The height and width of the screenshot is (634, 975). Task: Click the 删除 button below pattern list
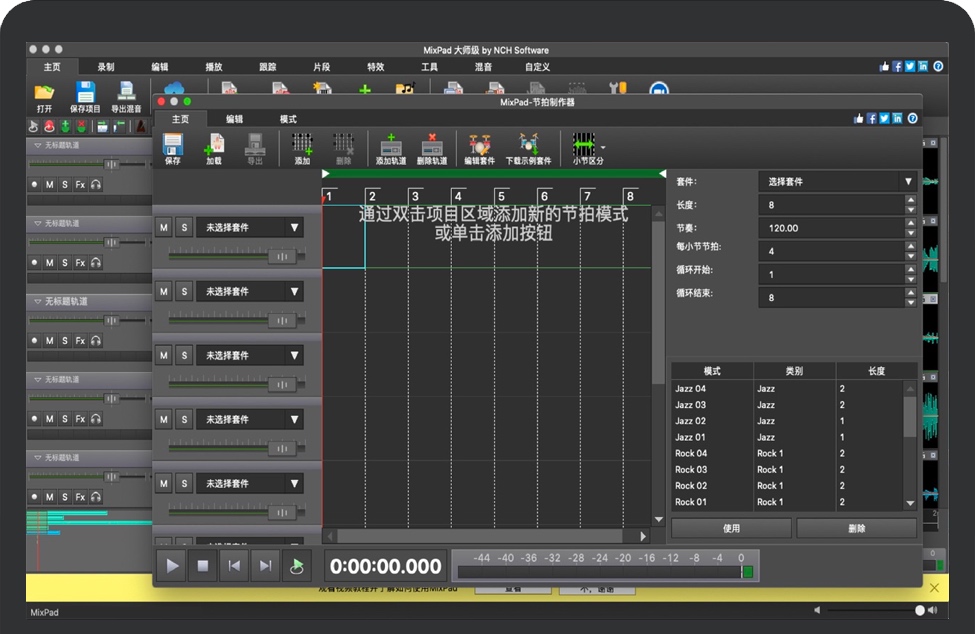pyautogui.click(x=856, y=528)
